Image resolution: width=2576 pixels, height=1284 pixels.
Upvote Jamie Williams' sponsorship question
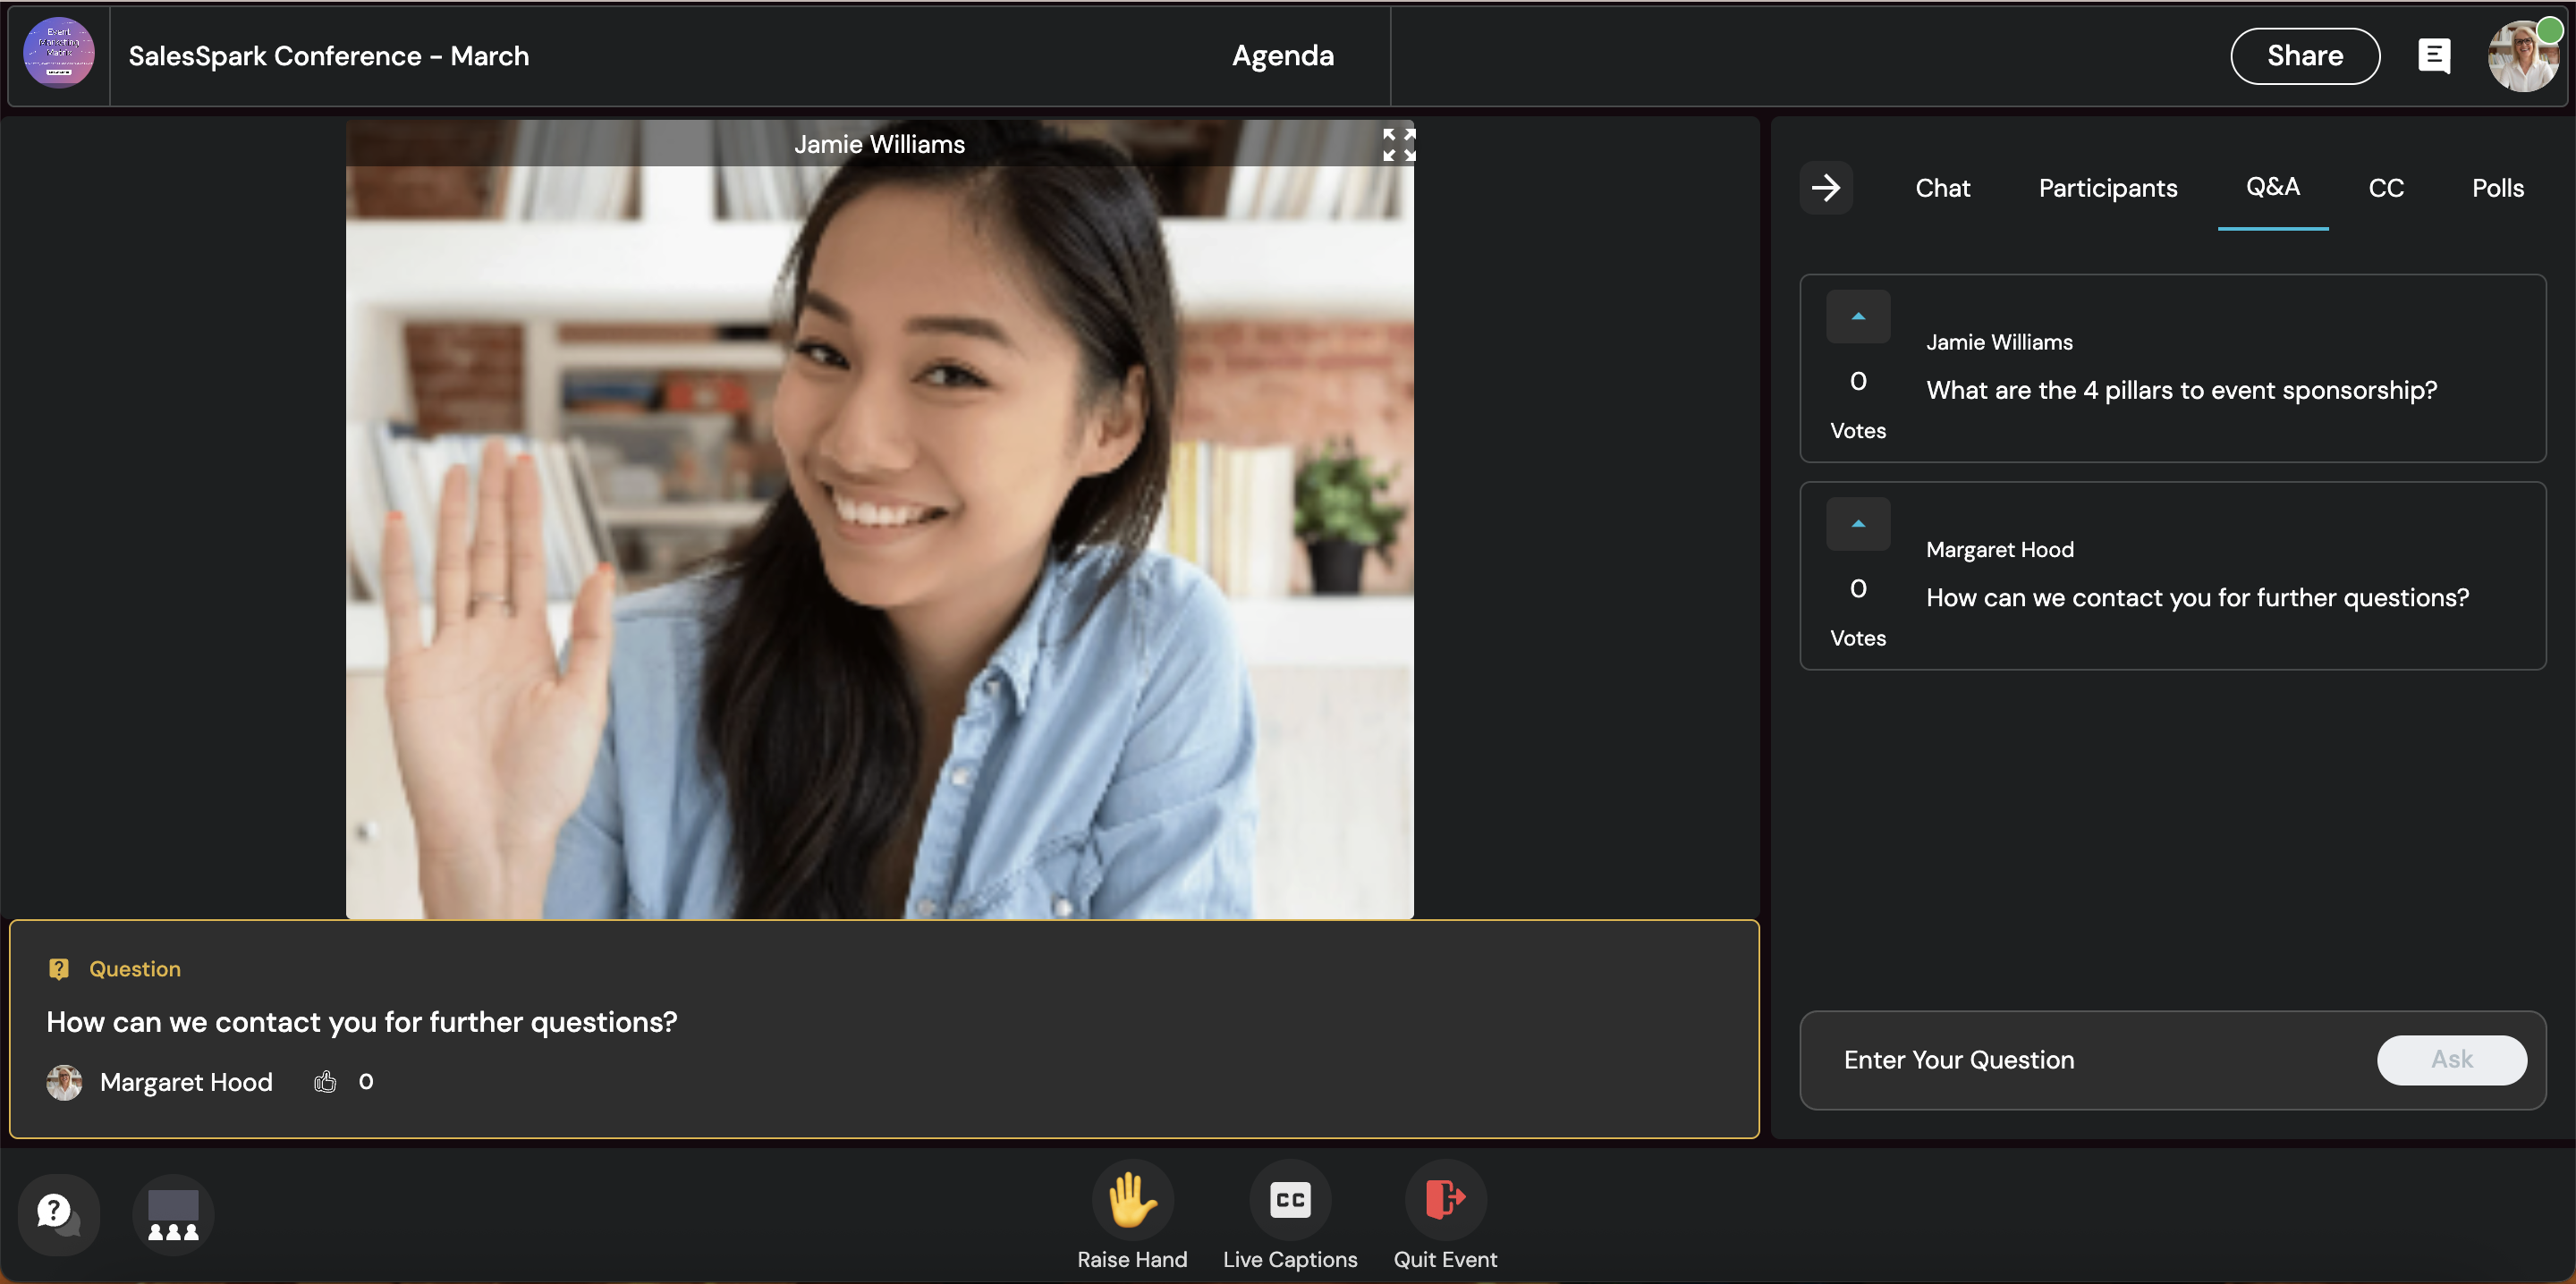[1857, 317]
